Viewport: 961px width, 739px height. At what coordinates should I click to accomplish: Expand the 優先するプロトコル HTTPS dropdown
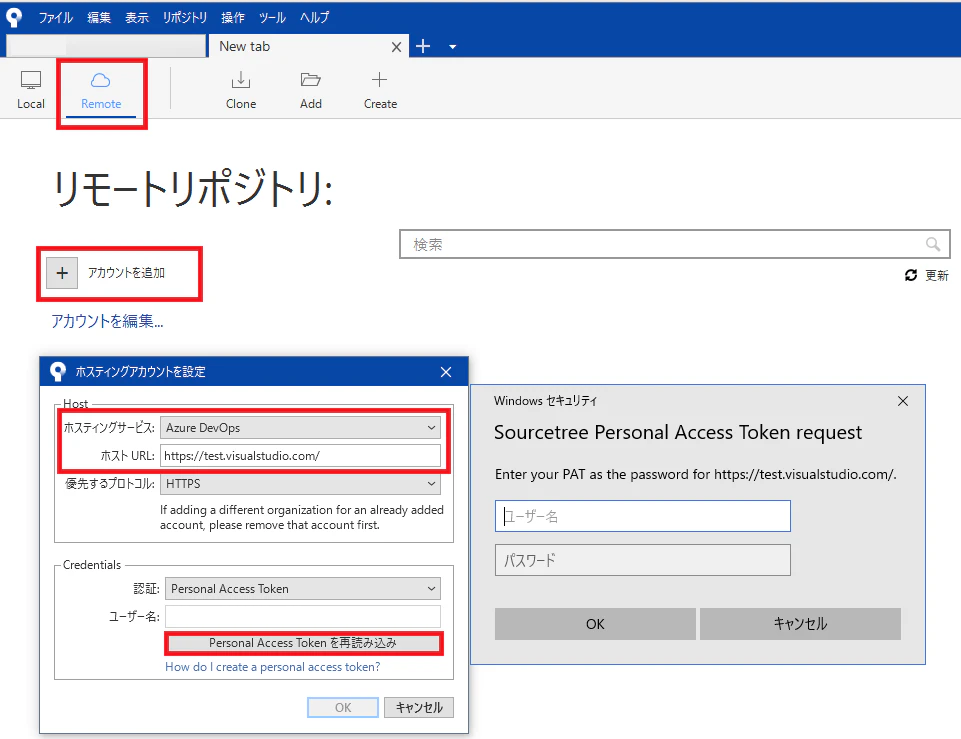click(300, 484)
